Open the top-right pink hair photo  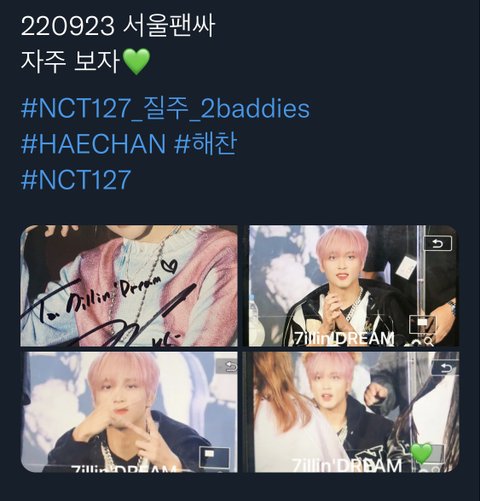pyautogui.click(x=354, y=286)
